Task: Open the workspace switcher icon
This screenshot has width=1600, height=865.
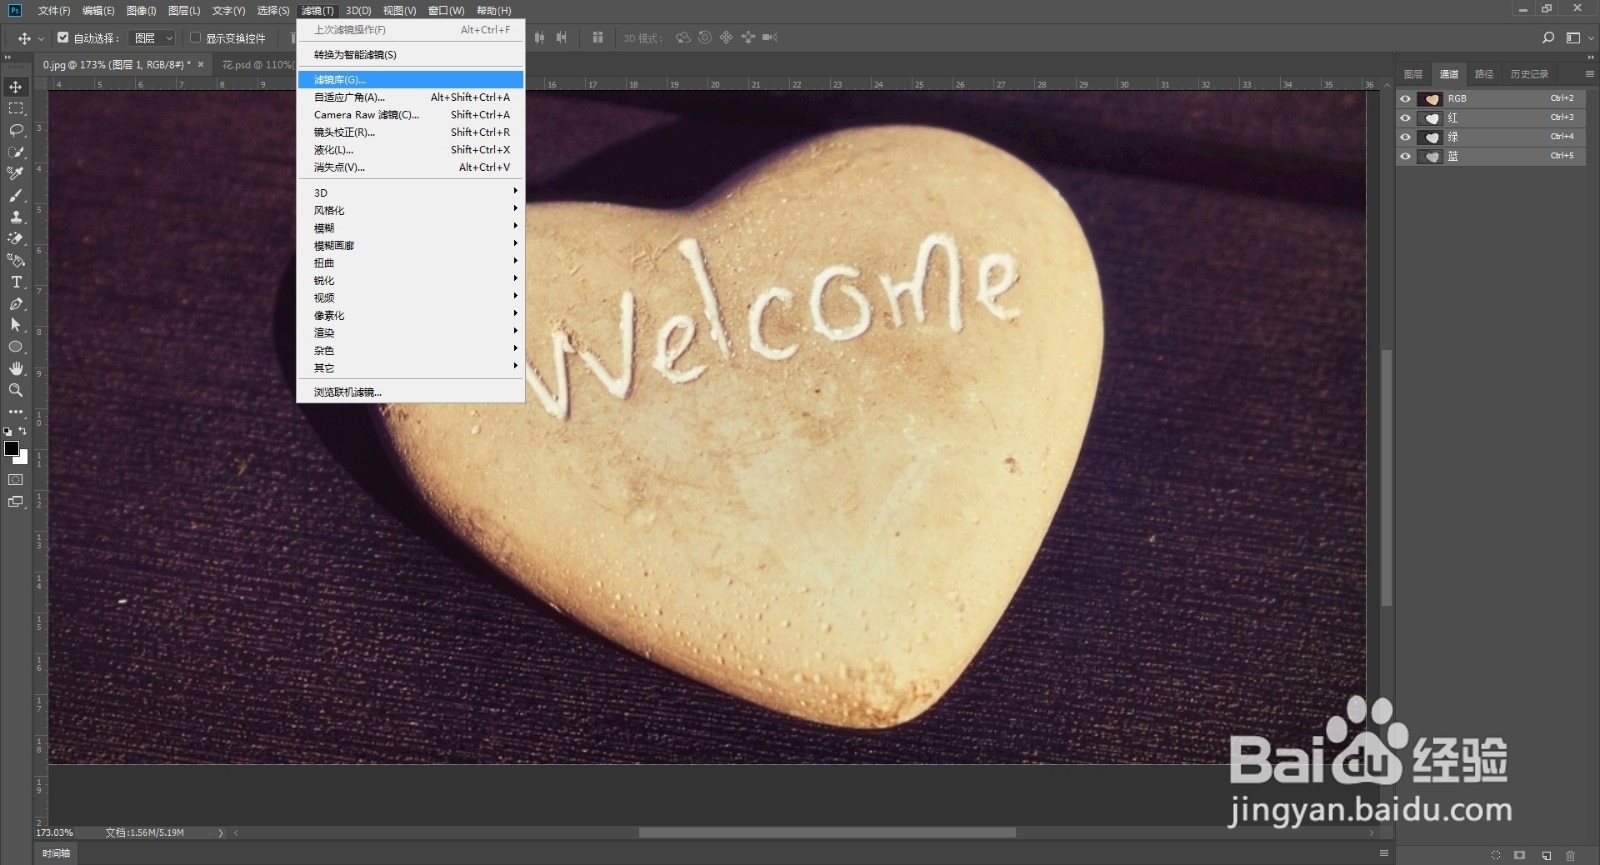Action: (x=1574, y=38)
